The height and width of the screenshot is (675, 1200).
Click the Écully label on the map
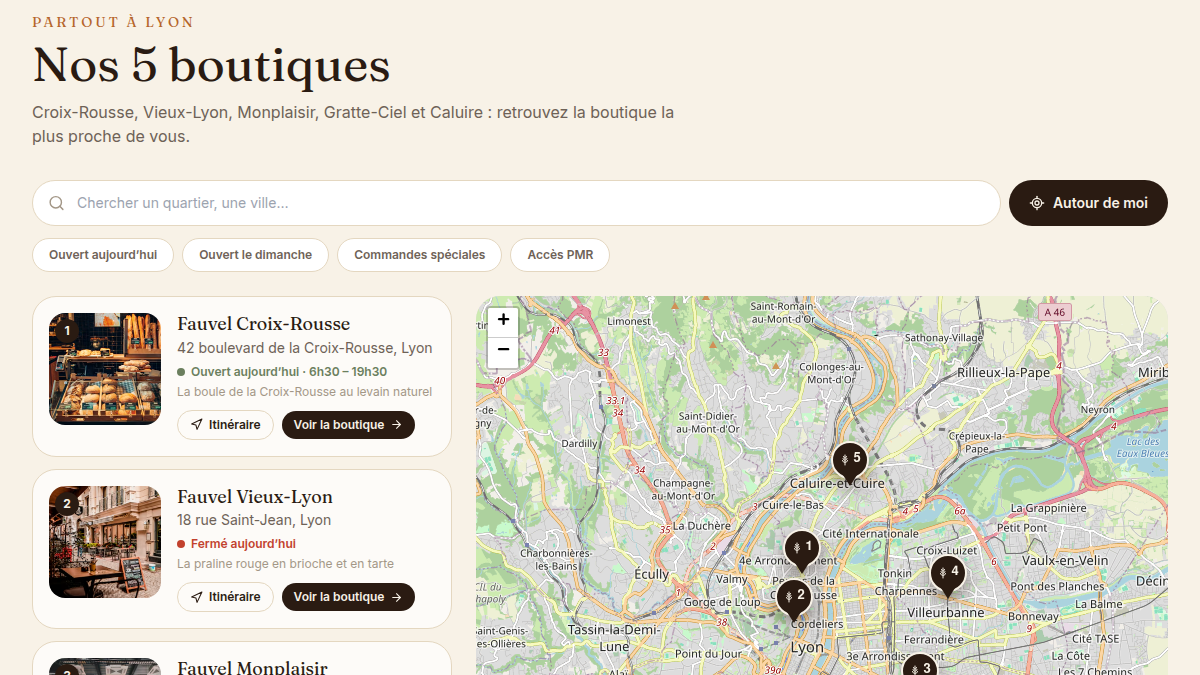pyautogui.click(x=652, y=574)
